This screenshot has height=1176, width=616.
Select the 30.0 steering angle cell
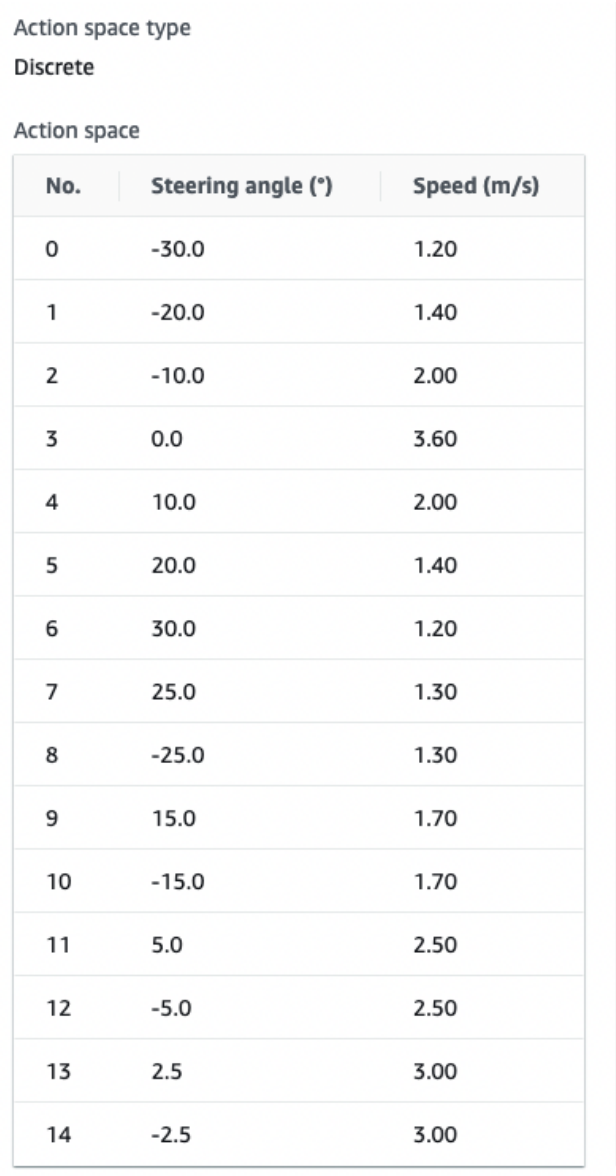172,629
